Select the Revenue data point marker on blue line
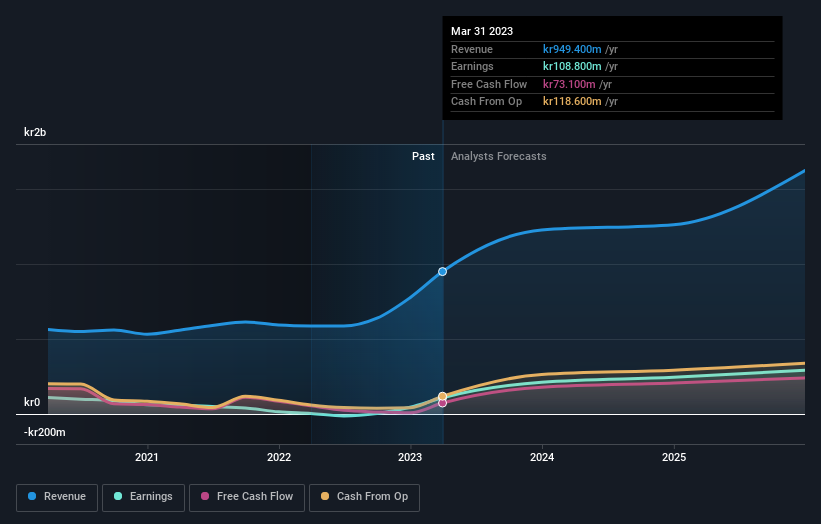The width and height of the screenshot is (821, 524). coord(442,272)
